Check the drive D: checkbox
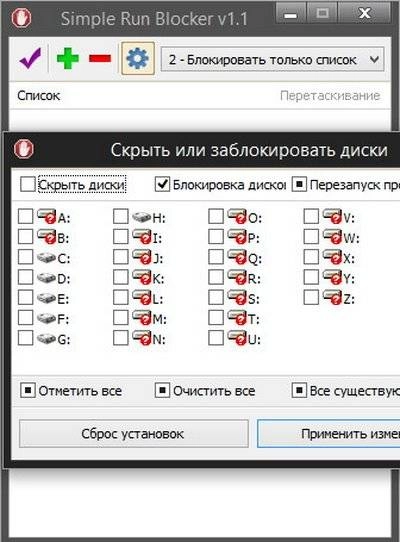The height and width of the screenshot is (542, 400). pos(26,277)
